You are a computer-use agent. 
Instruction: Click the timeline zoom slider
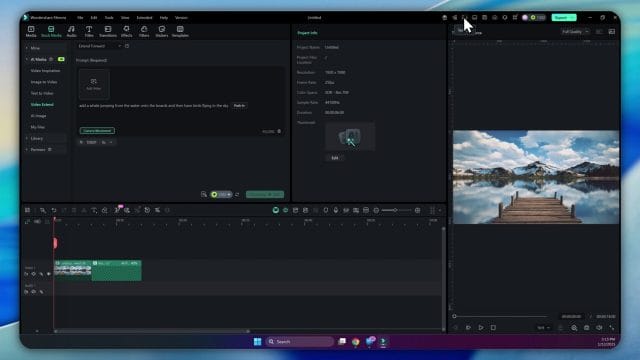[396, 210]
